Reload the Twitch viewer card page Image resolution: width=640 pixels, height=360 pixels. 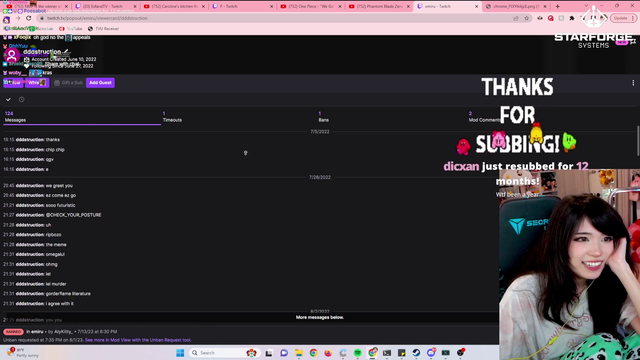pos(29,18)
